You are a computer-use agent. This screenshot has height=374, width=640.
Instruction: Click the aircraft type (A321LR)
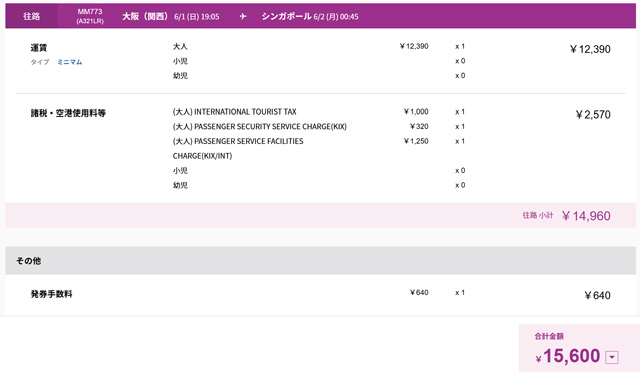[x=90, y=21]
